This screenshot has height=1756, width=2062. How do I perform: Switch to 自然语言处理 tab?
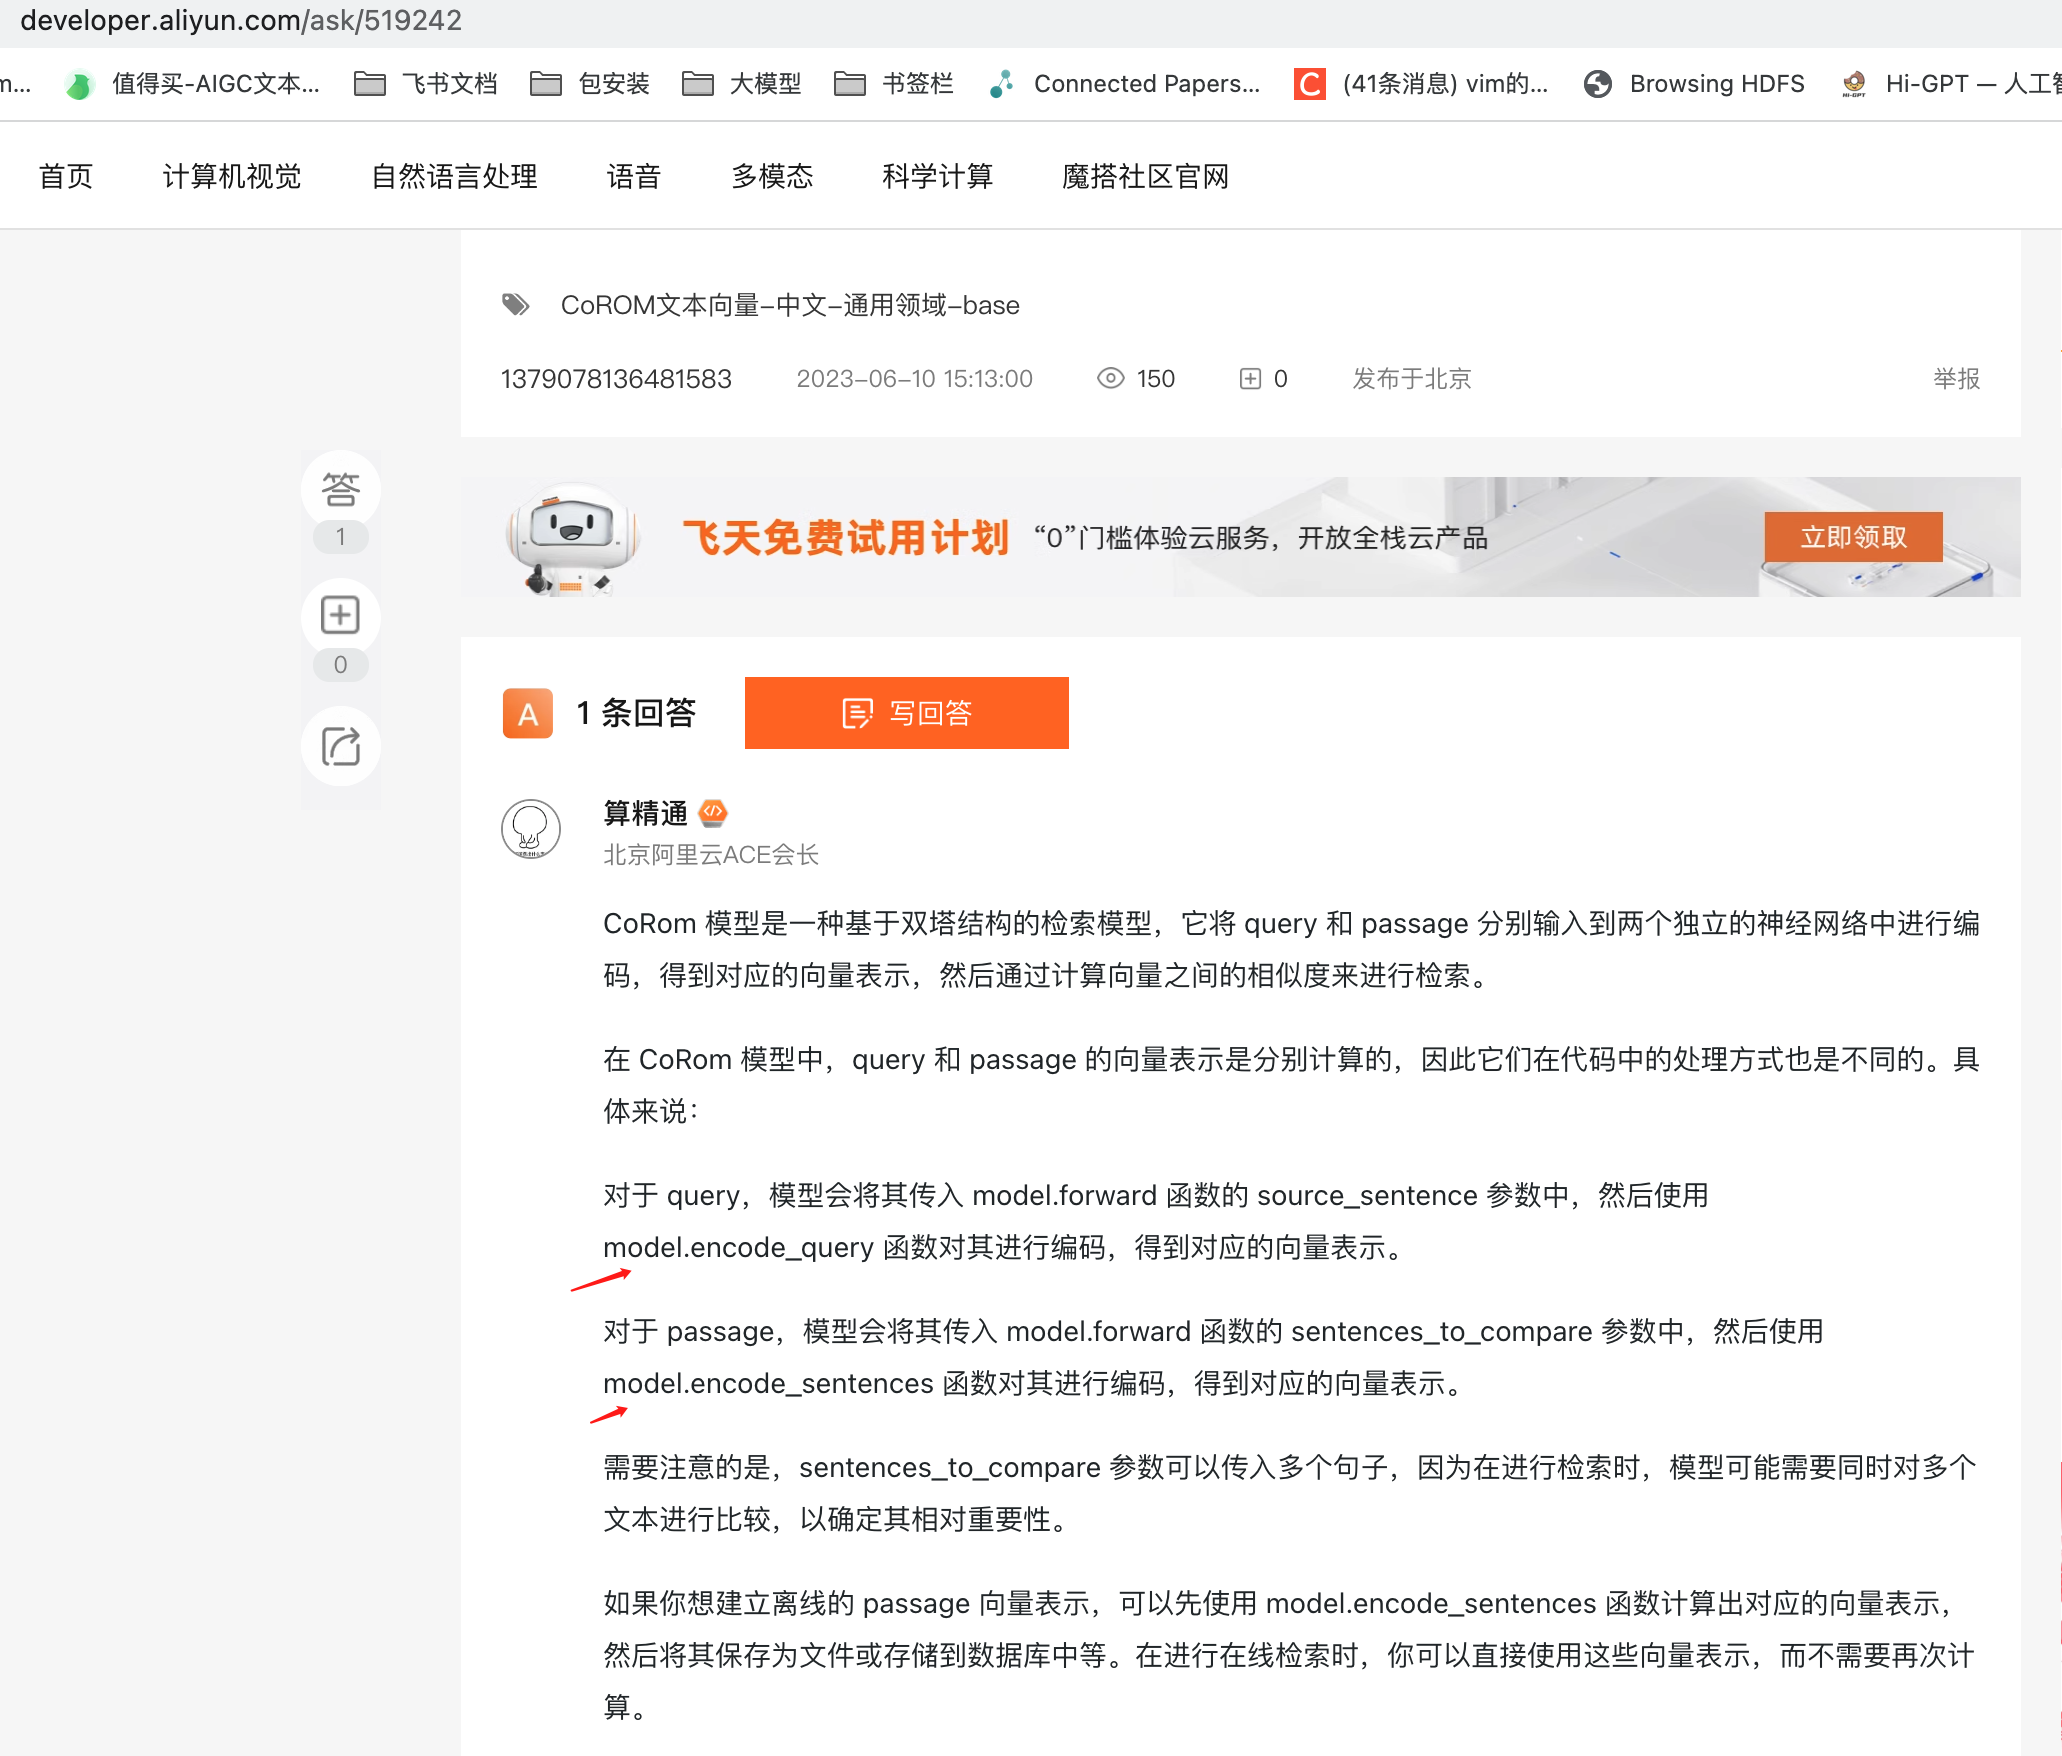(454, 177)
